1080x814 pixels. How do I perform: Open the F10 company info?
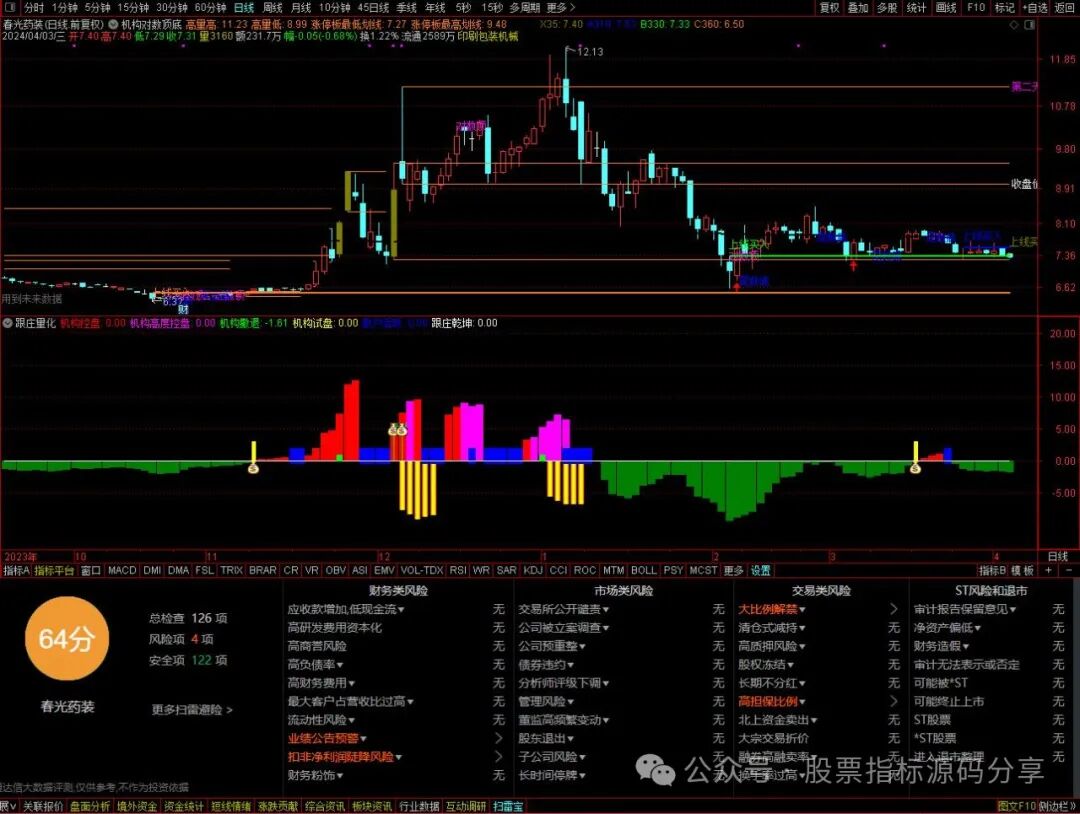(976, 8)
